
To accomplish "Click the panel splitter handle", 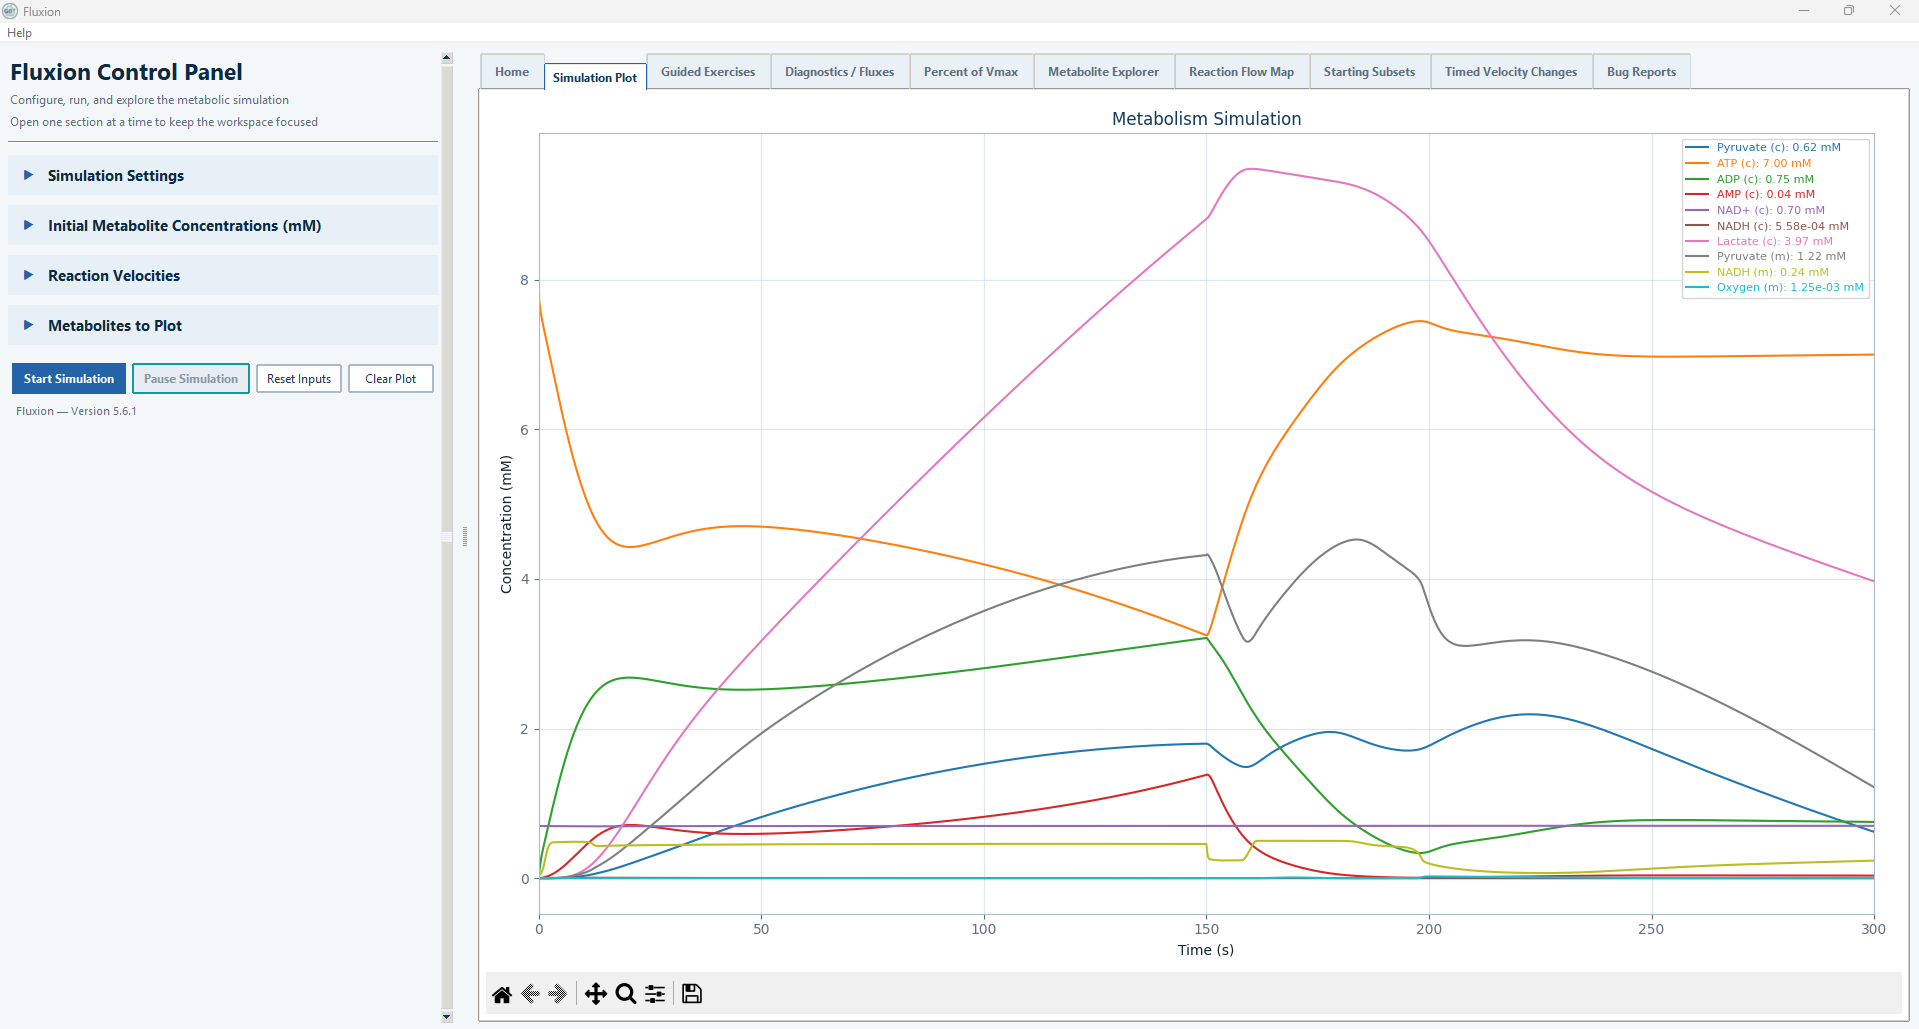I will point(465,536).
